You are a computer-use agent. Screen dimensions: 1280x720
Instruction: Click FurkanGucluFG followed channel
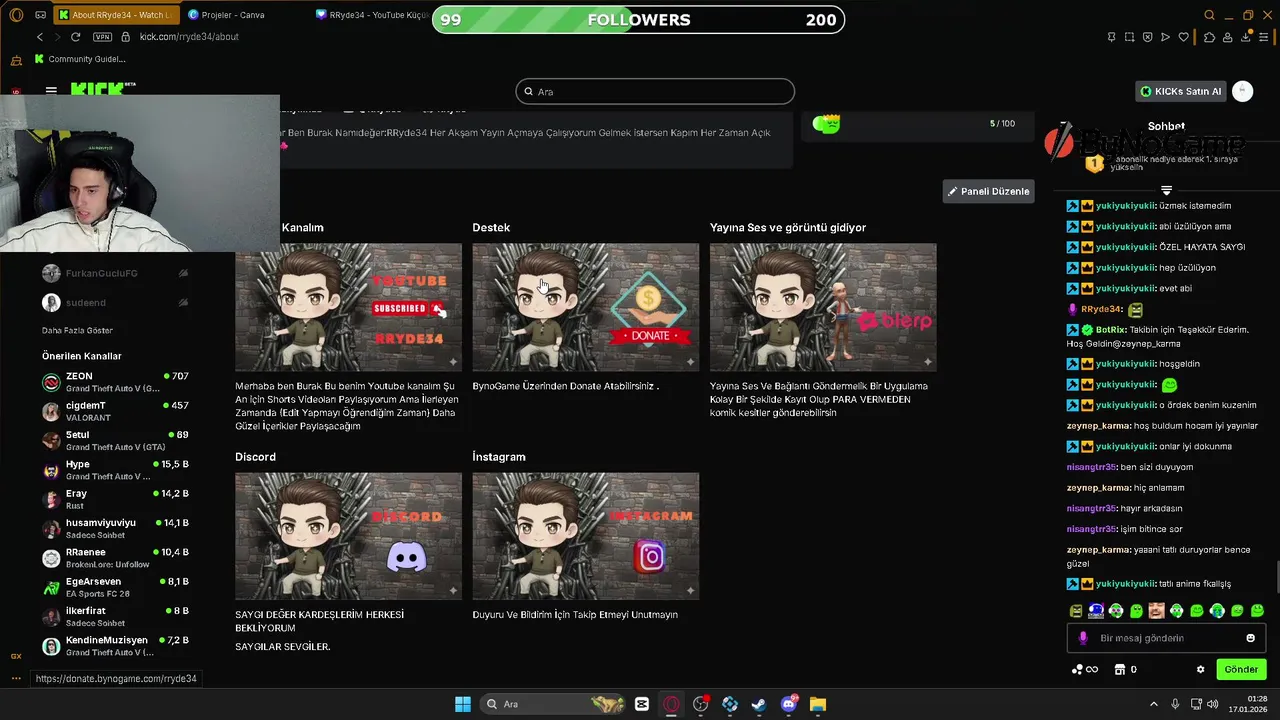point(115,273)
